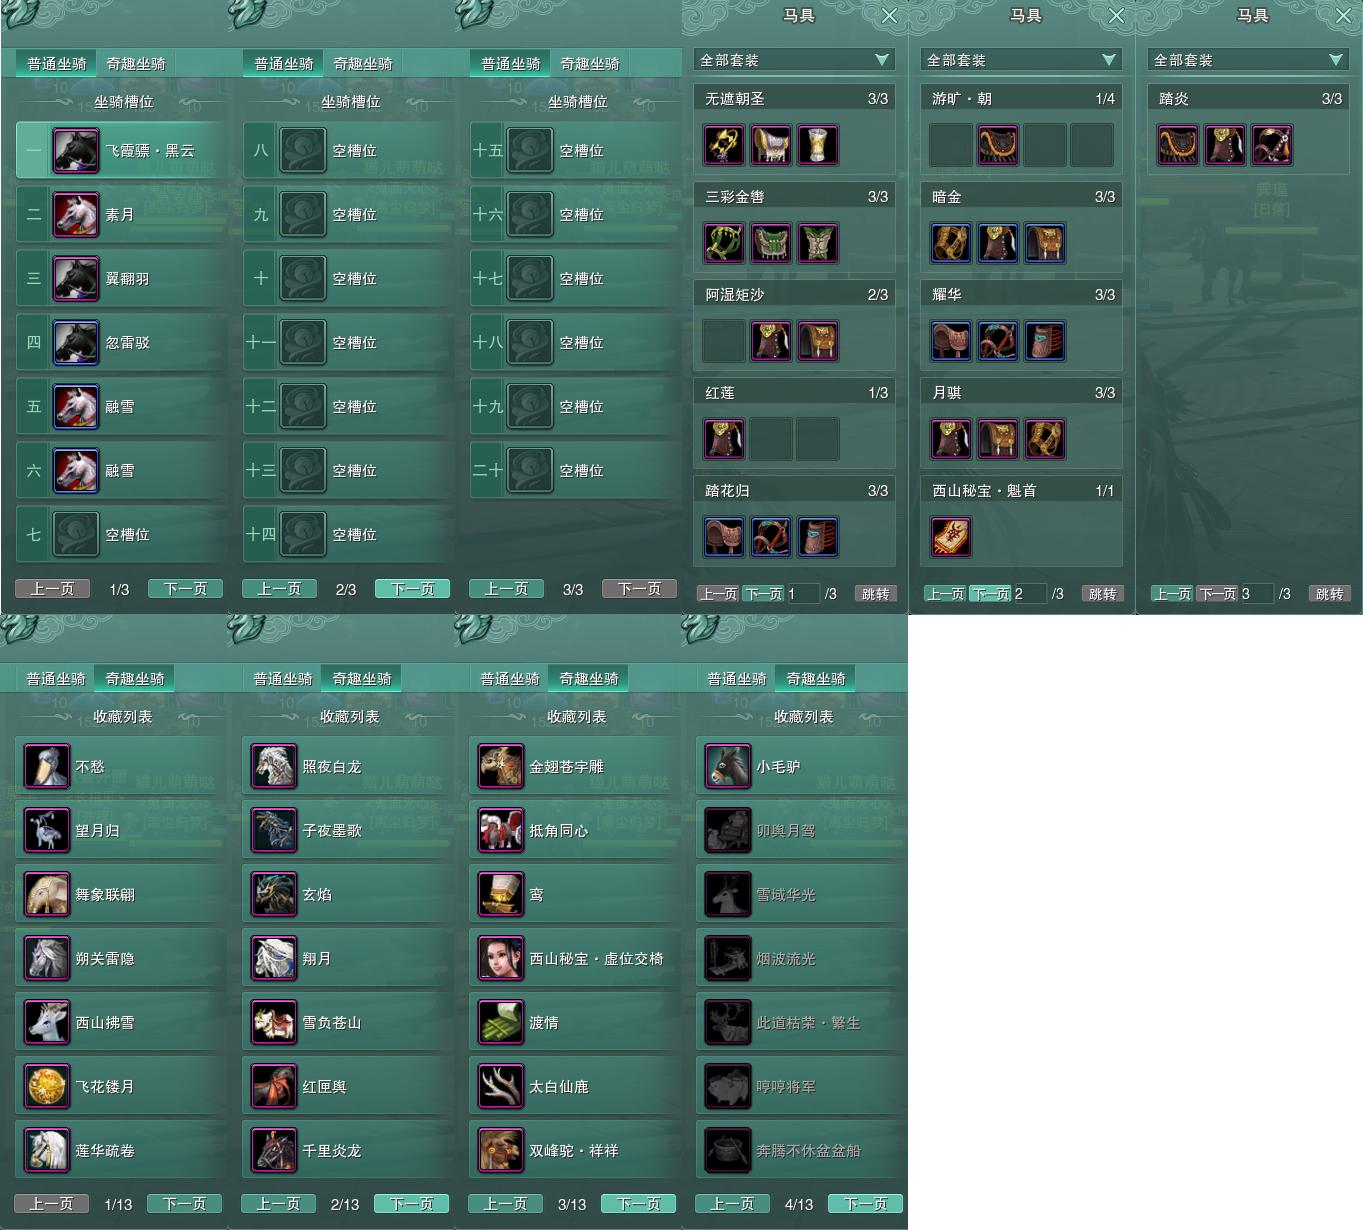Viewport: 1363px width, 1230px height.
Task: Switch to 奇趣坐骑 tab above 飞霞骠·黑云 list
Action: coord(136,63)
